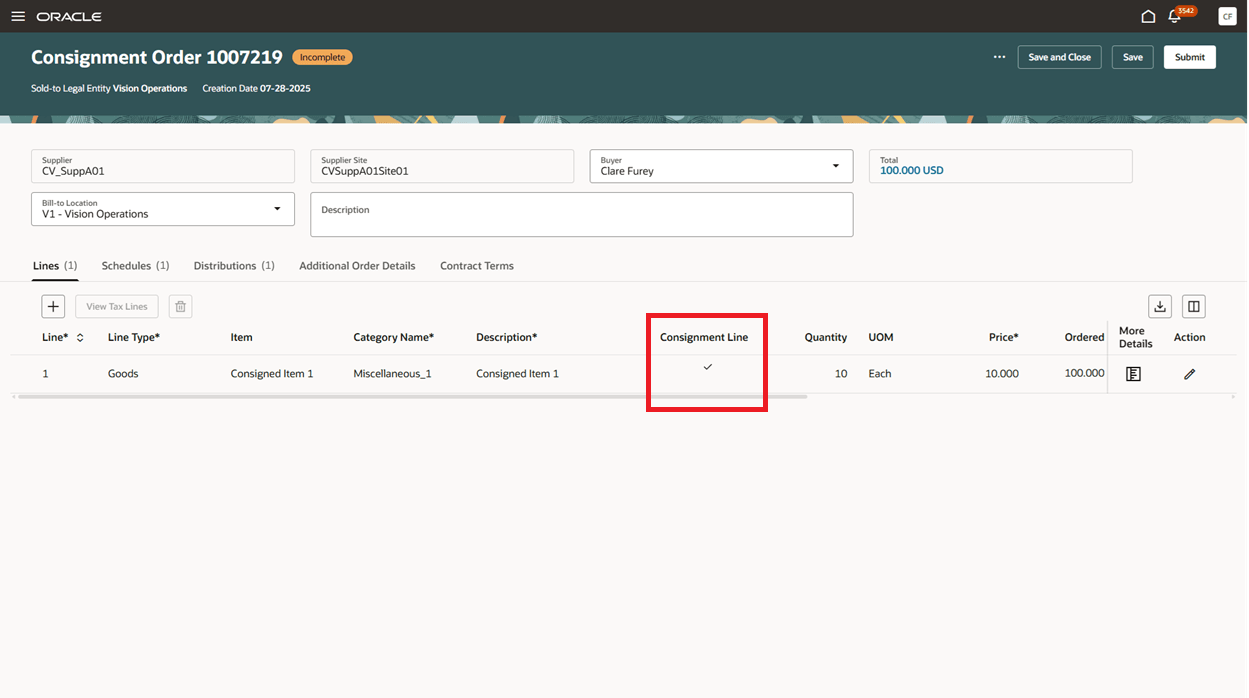Click the price value 10.000
1249x698 pixels.
(x=1002, y=374)
